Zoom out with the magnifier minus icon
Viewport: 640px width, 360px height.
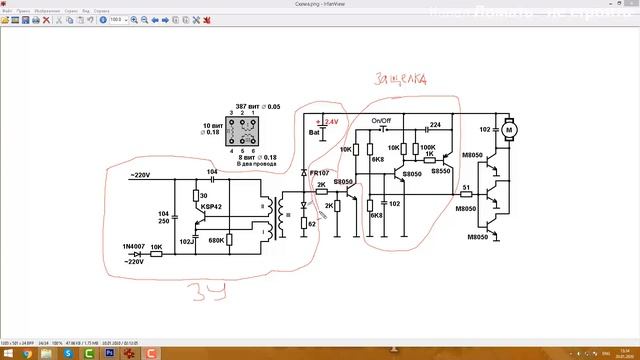[144, 20]
